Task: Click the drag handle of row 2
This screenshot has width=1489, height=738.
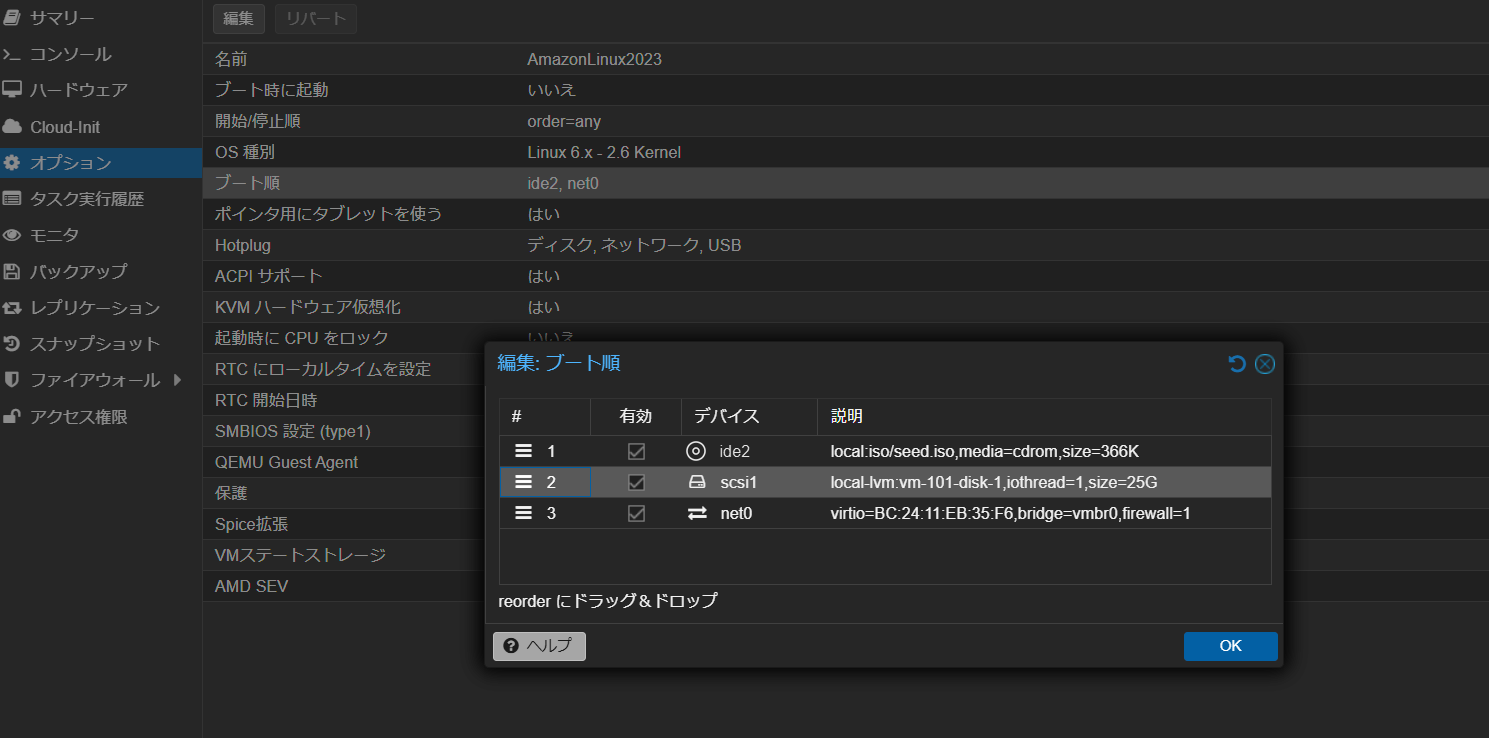Action: (523, 482)
